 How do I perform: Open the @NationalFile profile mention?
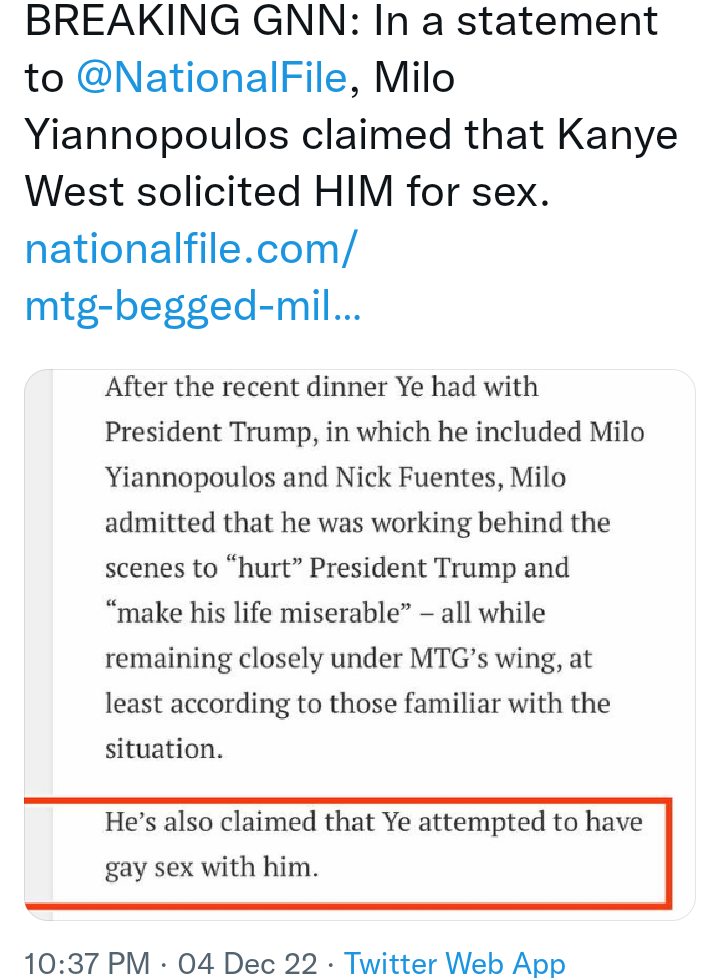pos(211,78)
